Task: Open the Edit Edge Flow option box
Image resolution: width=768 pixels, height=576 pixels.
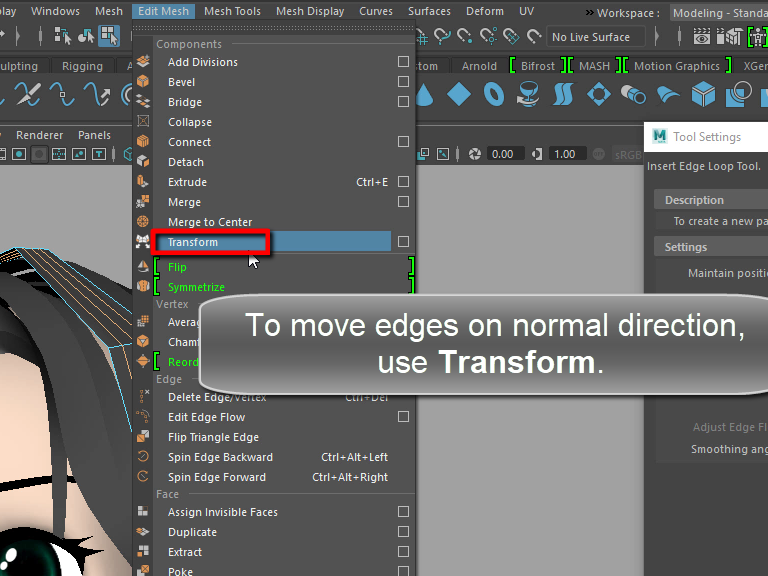Action: click(x=403, y=417)
